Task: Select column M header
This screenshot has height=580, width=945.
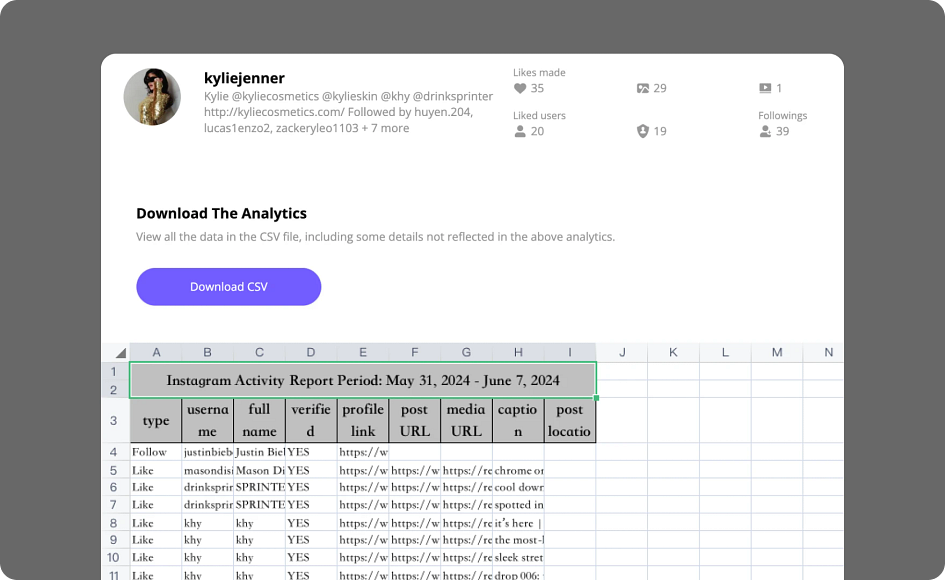Action: [777, 353]
